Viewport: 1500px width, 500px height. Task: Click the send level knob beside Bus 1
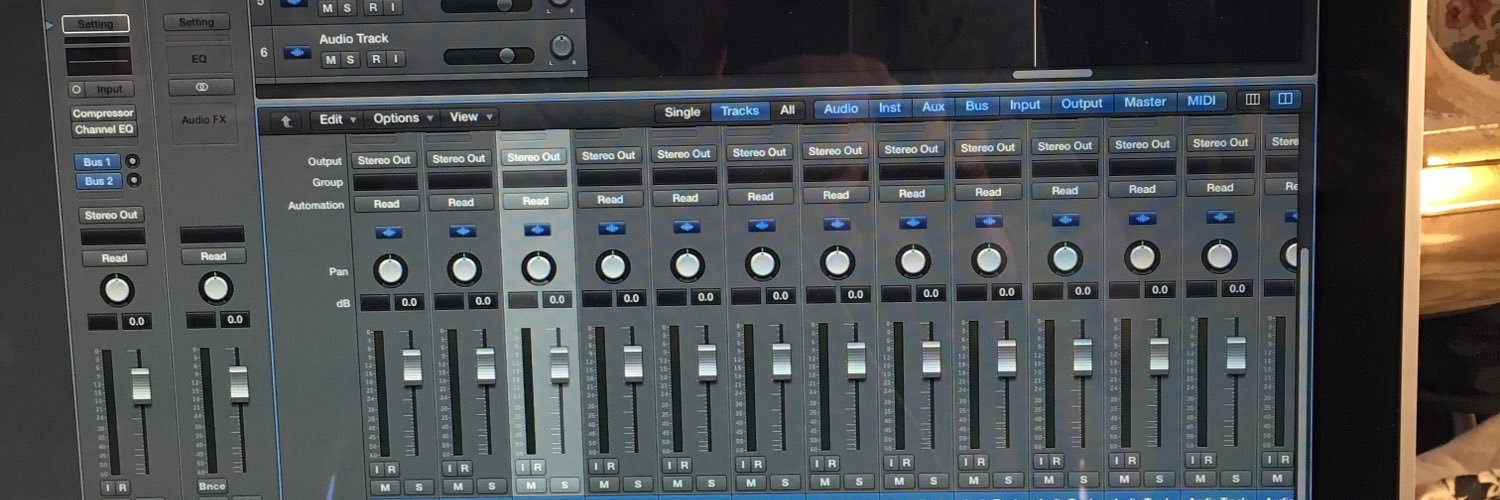pos(133,161)
